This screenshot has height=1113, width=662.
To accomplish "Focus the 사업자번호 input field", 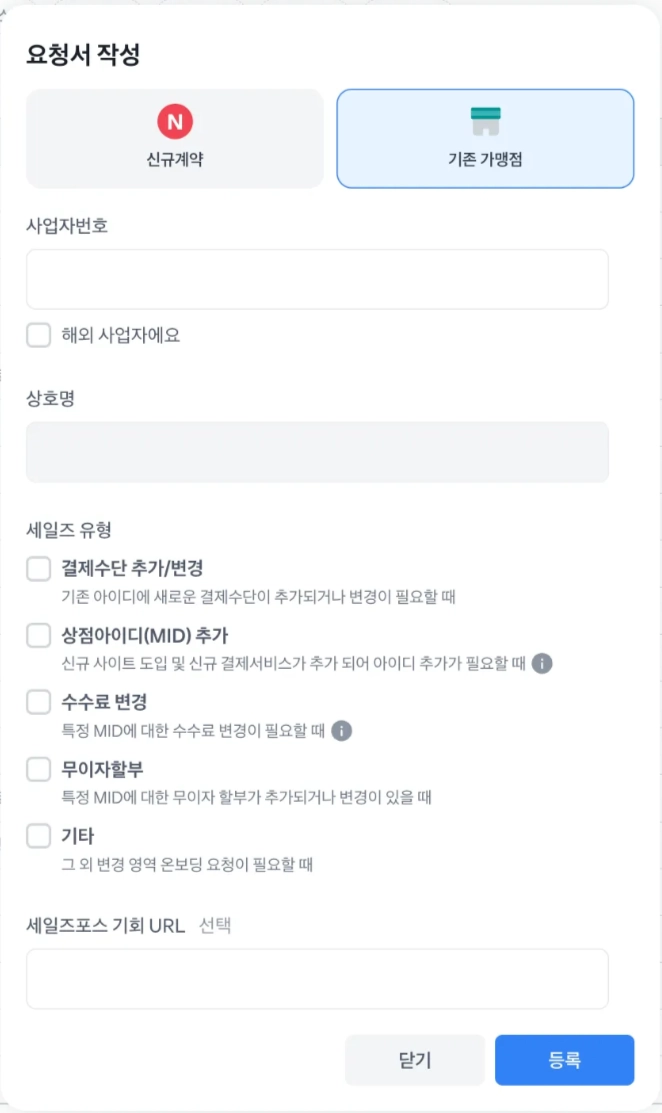I will tap(317, 279).
